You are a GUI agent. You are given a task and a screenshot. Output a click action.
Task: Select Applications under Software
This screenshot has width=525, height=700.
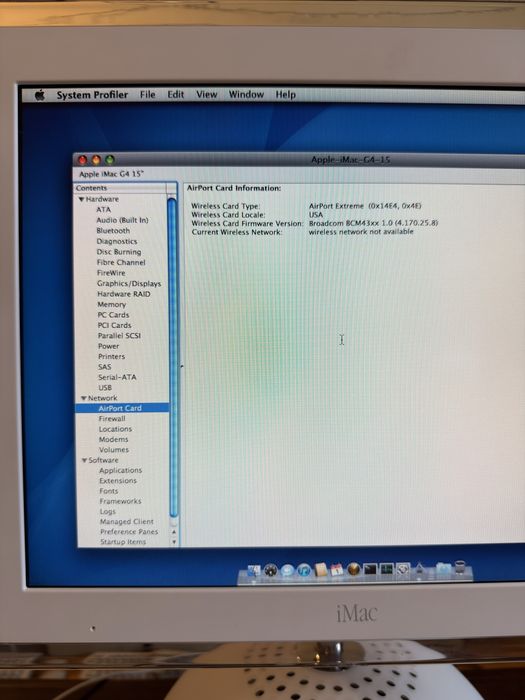point(121,470)
